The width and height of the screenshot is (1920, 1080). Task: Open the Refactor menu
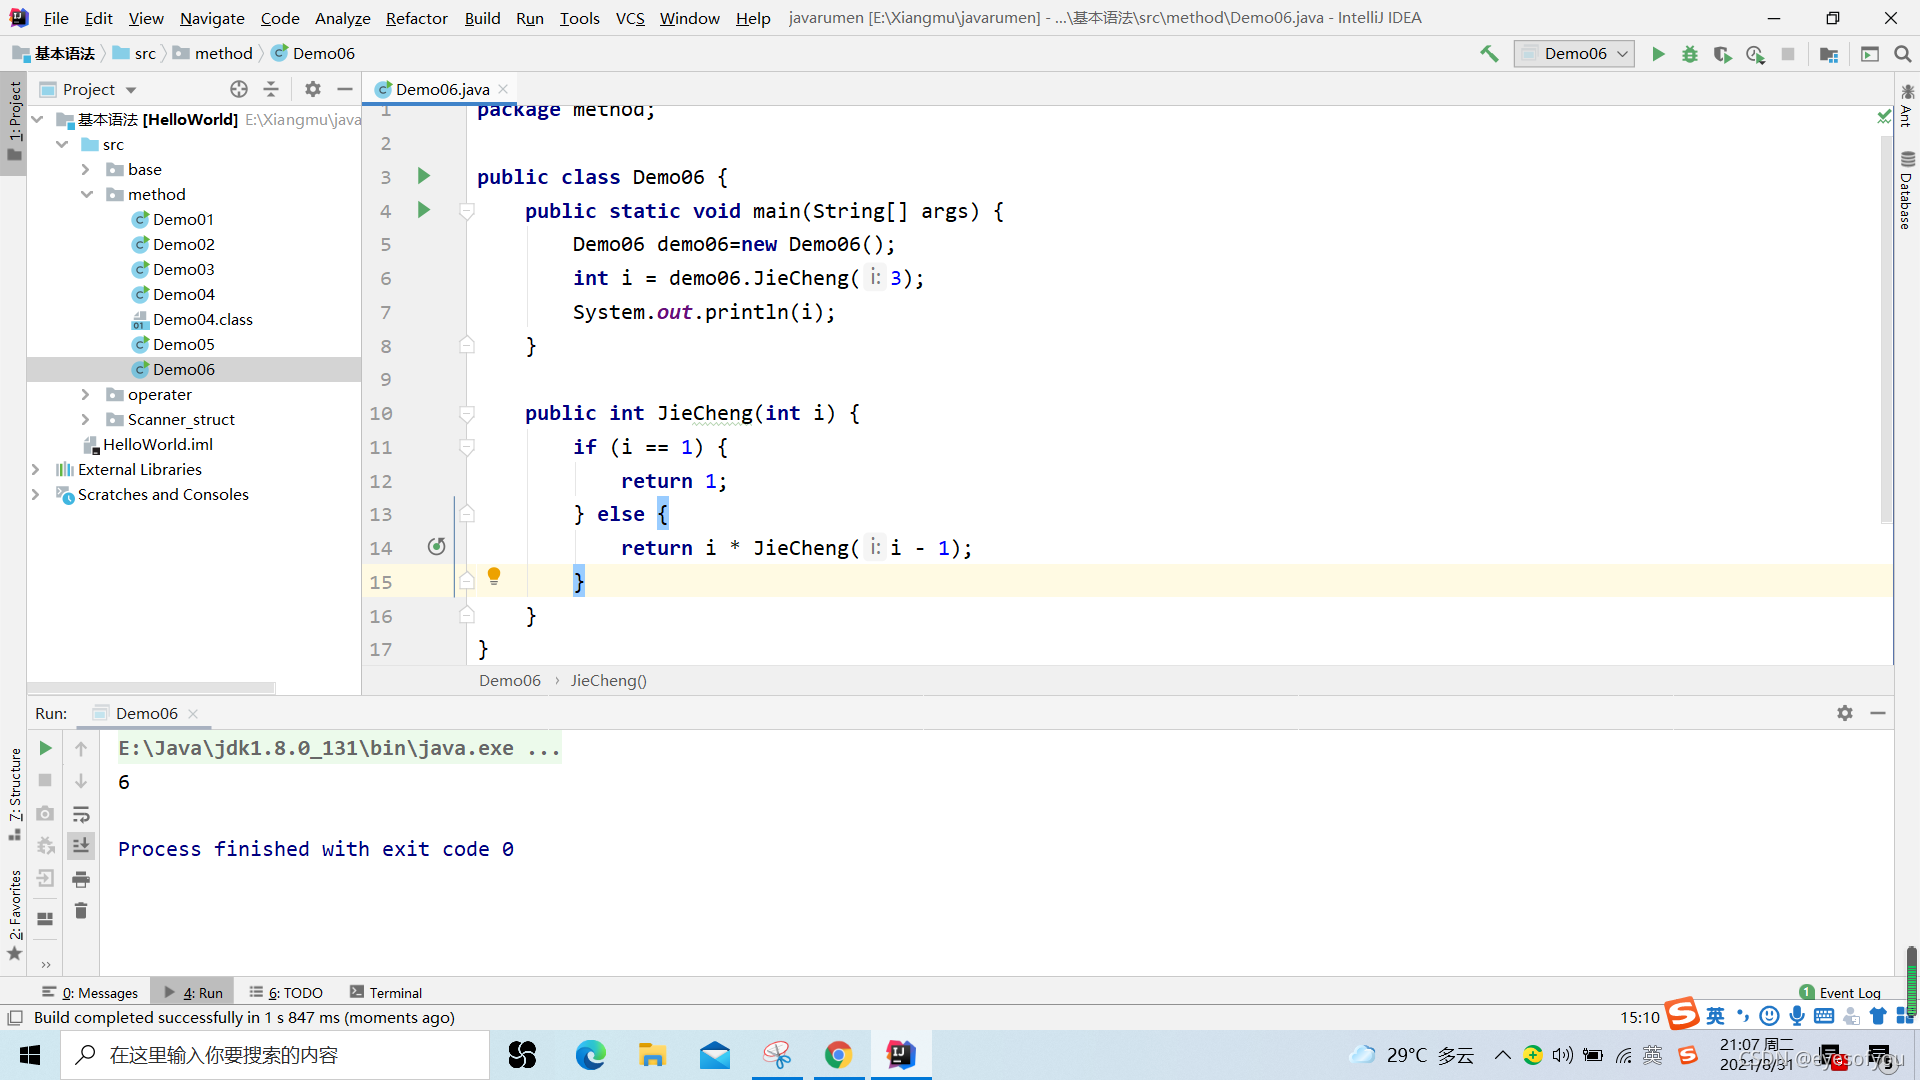point(415,17)
